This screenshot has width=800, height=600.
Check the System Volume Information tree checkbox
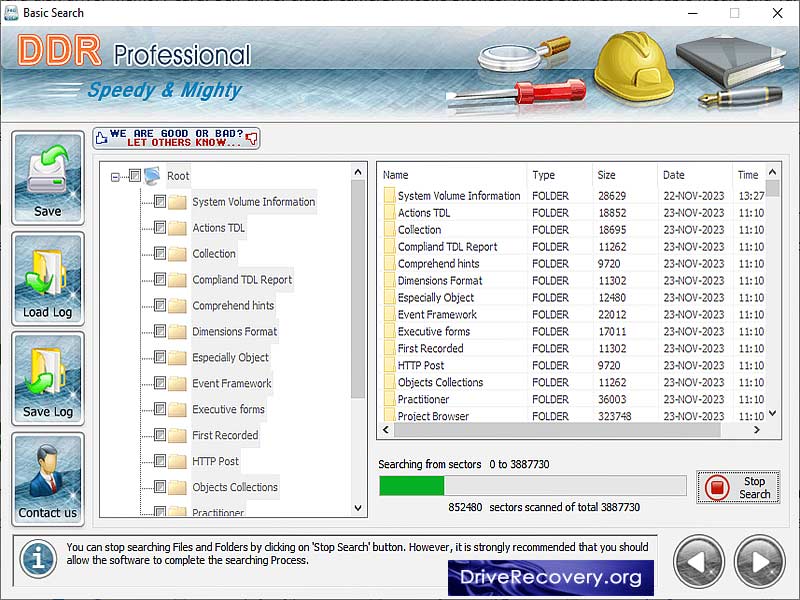point(160,202)
